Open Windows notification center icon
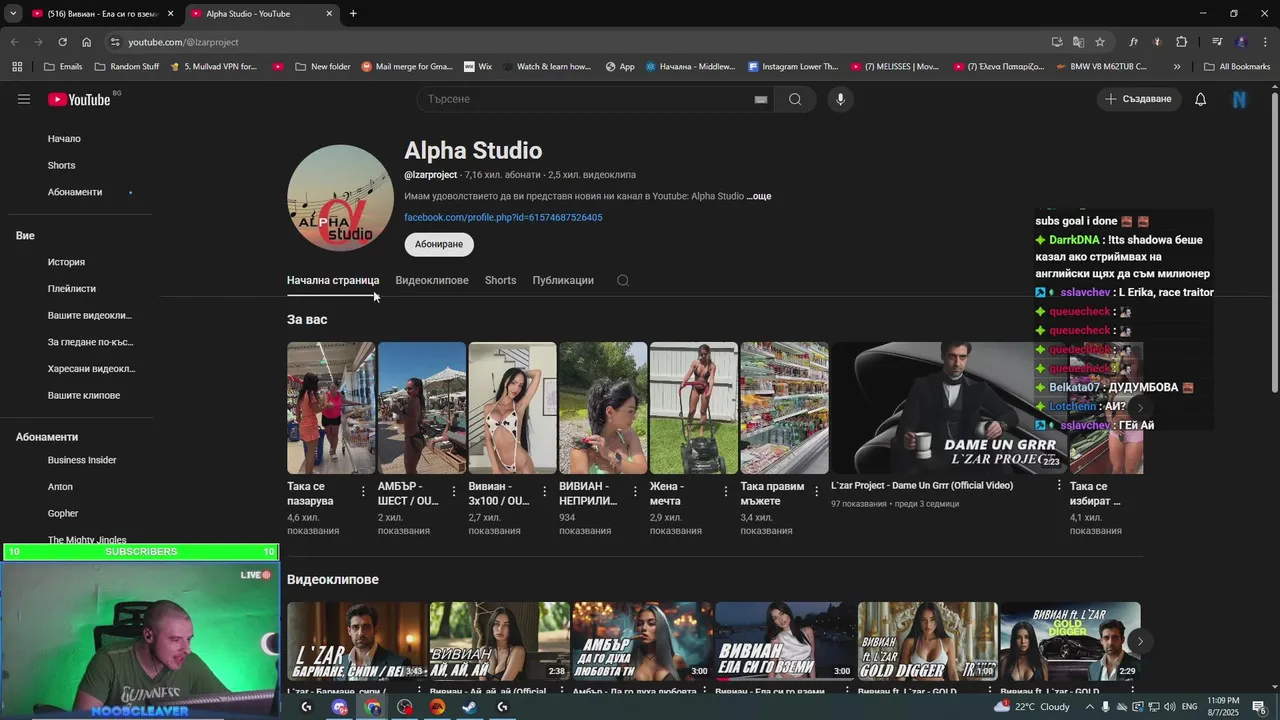1280x720 pixels. click(1259, 707)
